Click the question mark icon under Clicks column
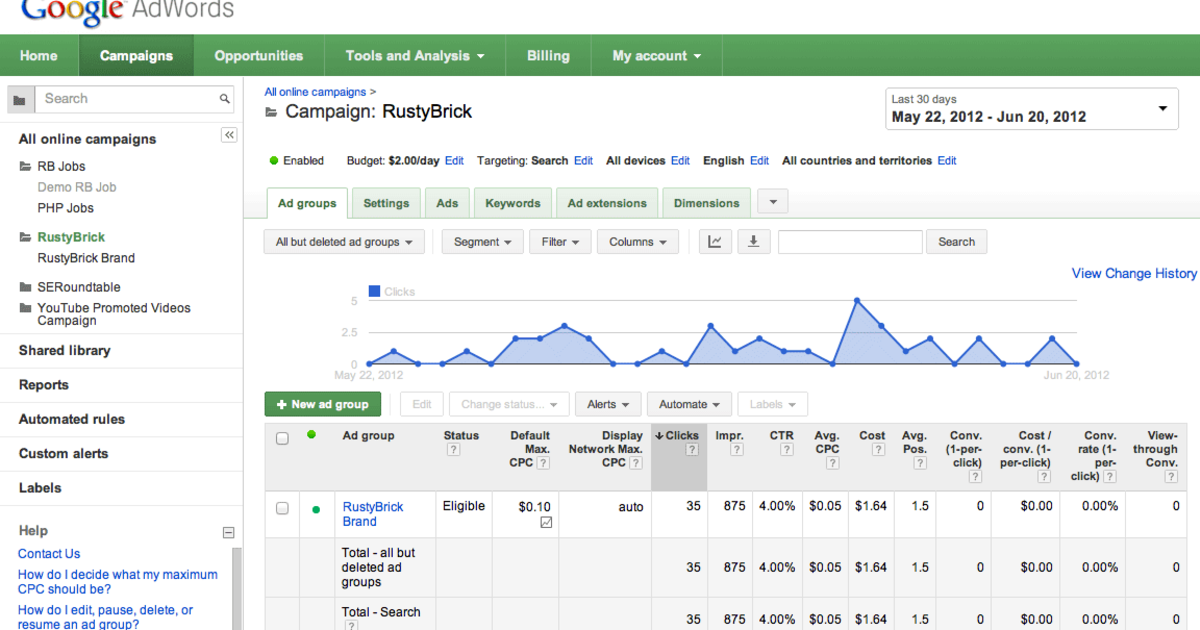This screenshot has width=1200, height=630. pos(692,451)
